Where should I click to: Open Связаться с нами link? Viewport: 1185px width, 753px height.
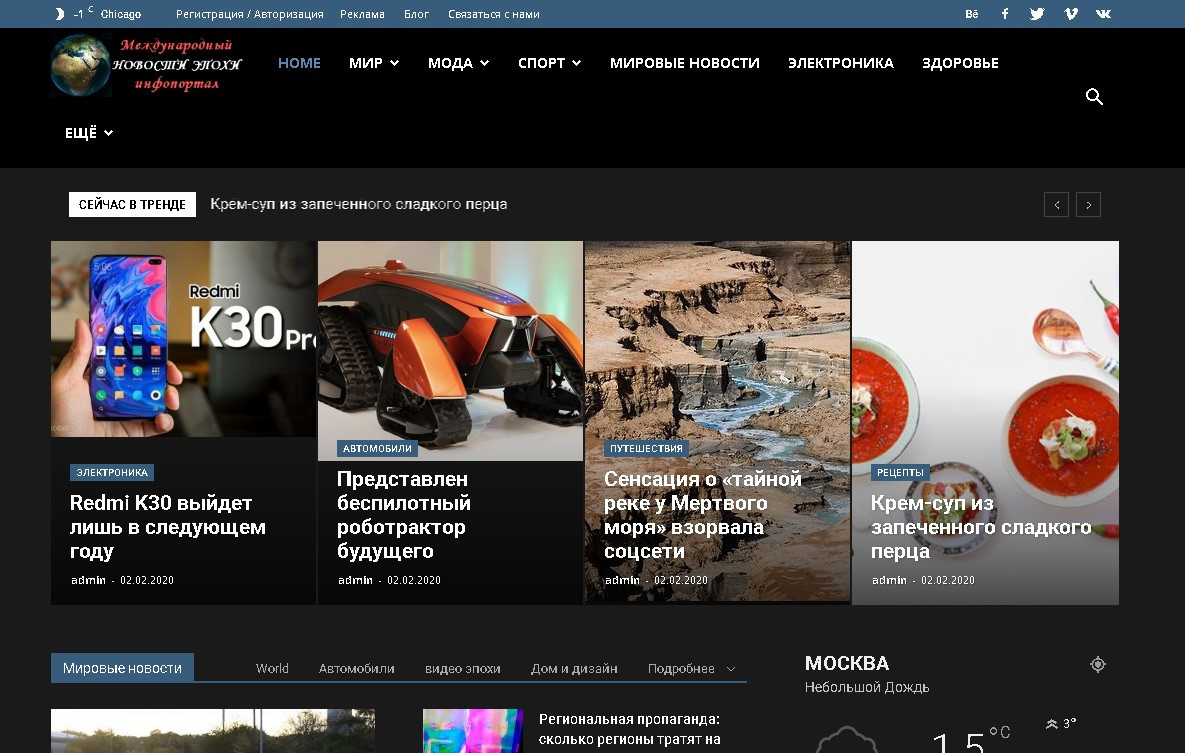coord(493,14)
